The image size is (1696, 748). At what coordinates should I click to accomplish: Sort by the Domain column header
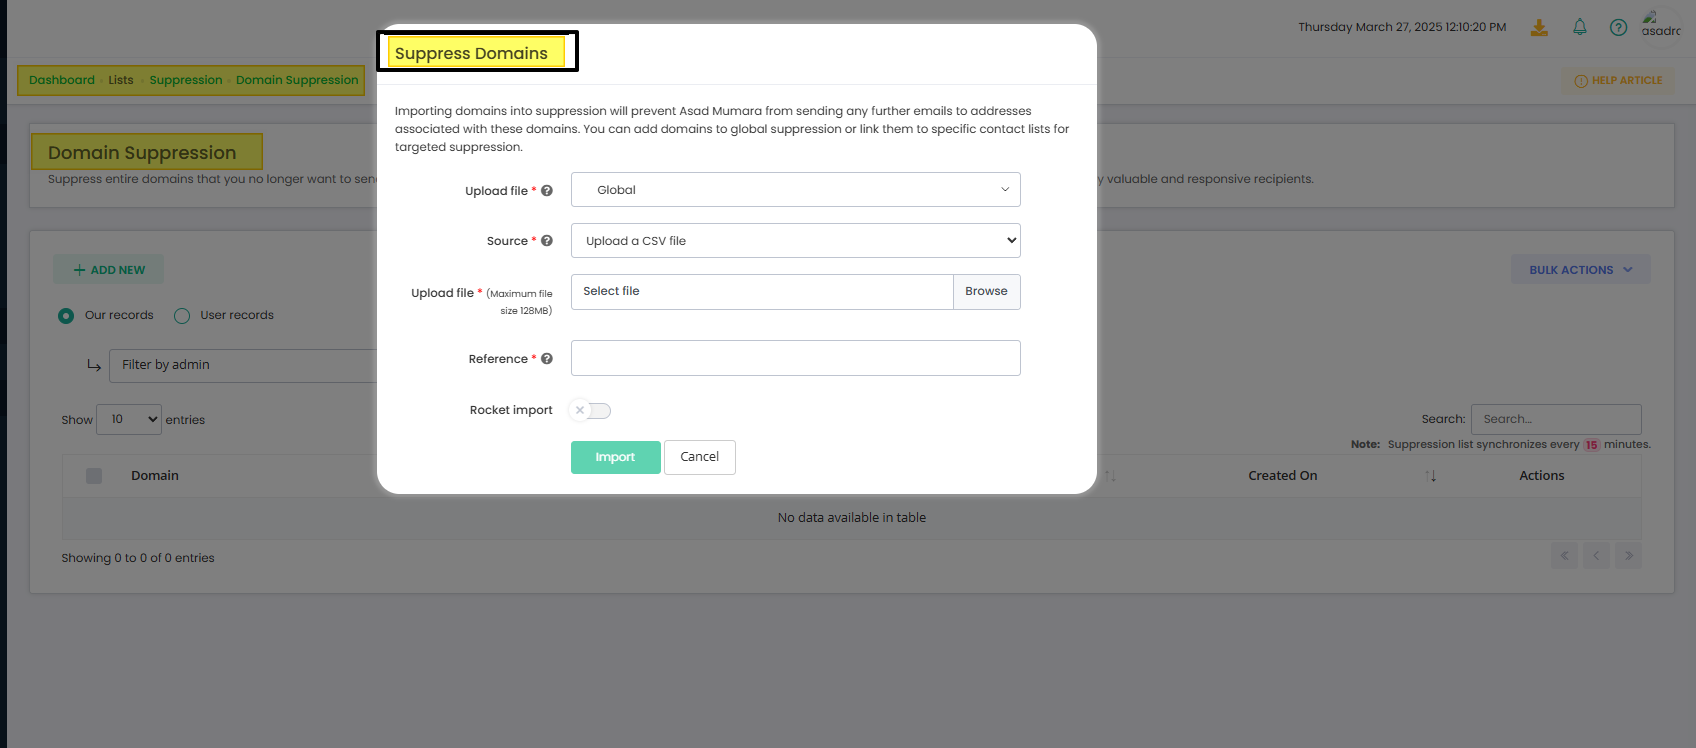point(155,476)
